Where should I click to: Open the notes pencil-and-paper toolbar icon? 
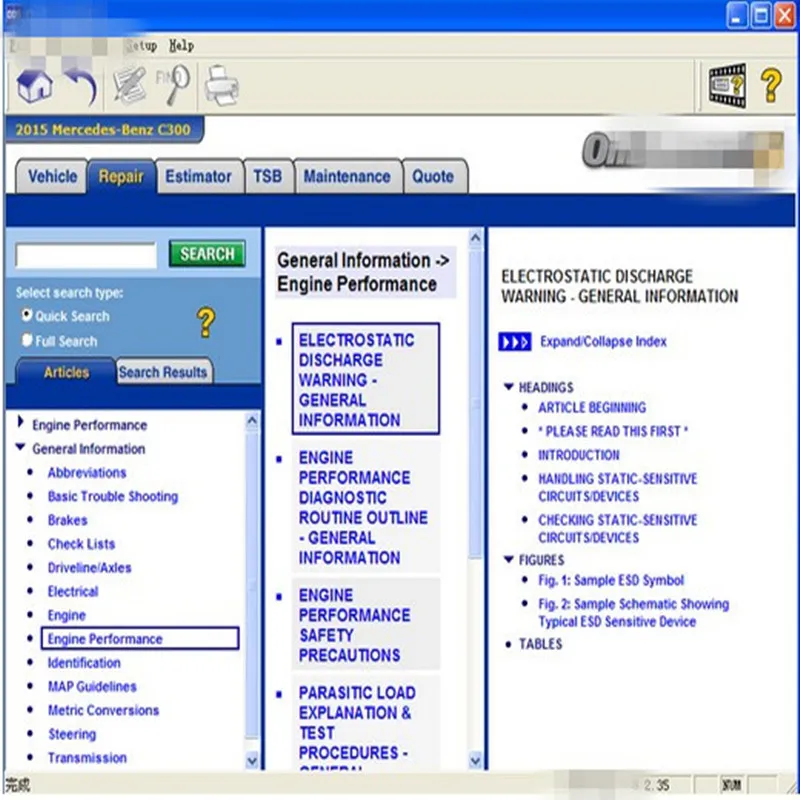129,86
